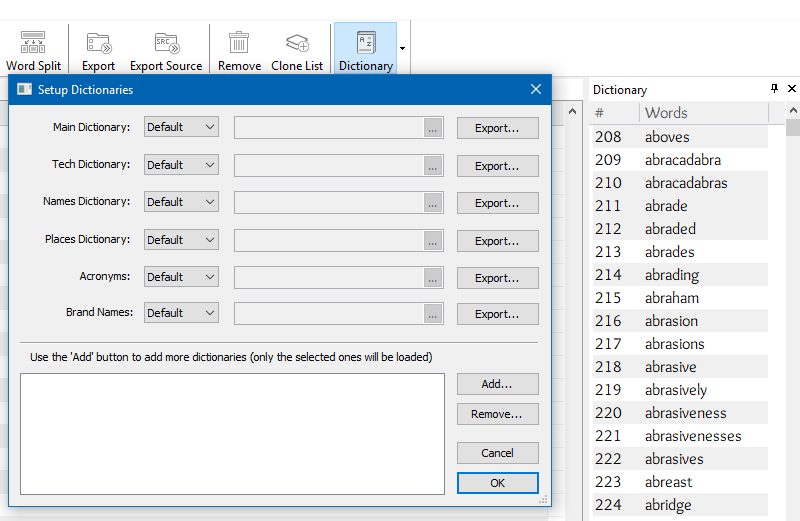The width and height of the screenshot is (800, 521).
Task: Select the word 'aboves' row 208
Action: [x=680, y=137]
